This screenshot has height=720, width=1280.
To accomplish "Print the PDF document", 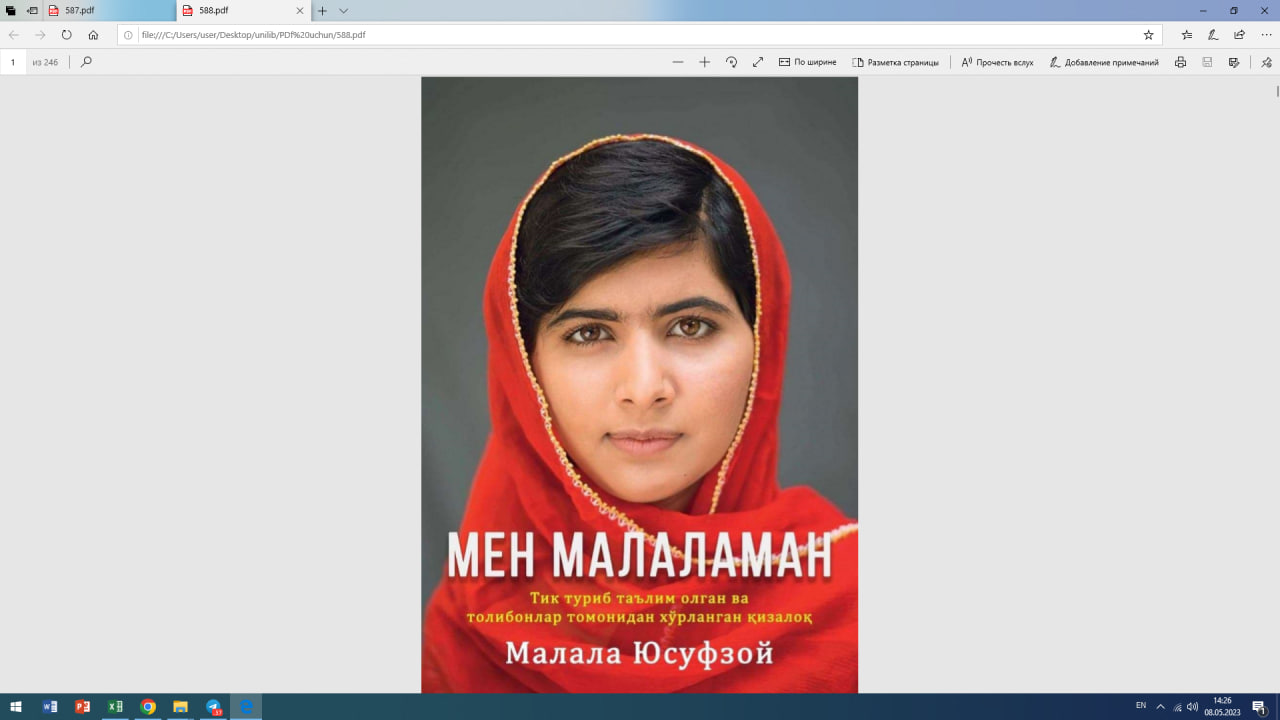I will click(x=1180, y=62).
